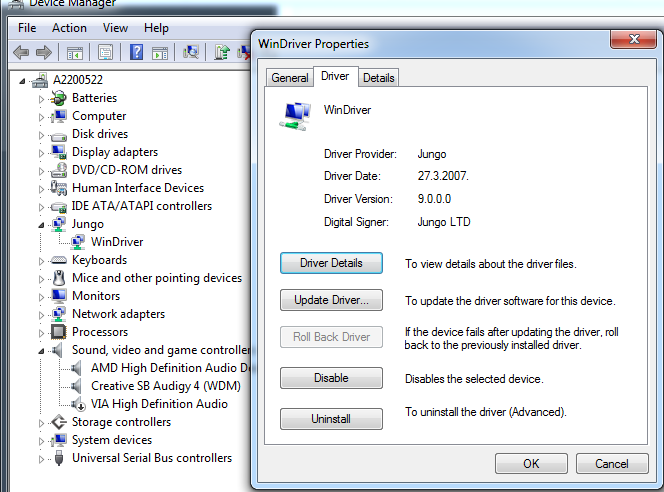This screenshot has height=492, width=664.
Task: Close the WinDriver Properties dialog
Action: tap(634, 39)
